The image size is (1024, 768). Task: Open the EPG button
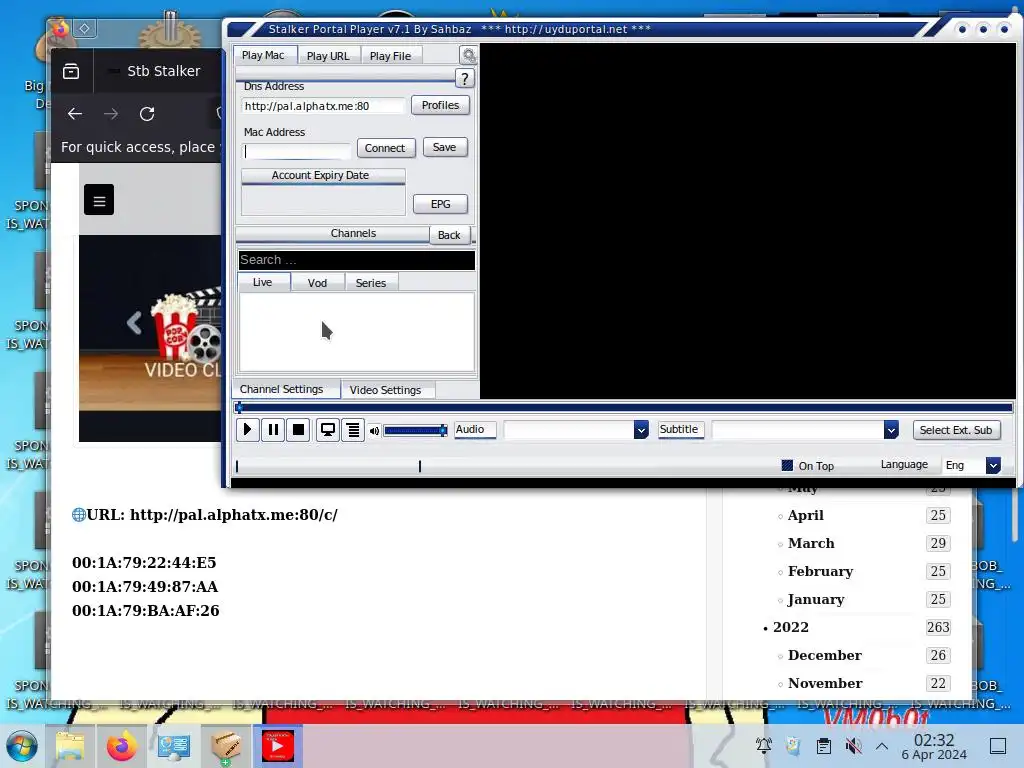point(440,204)
